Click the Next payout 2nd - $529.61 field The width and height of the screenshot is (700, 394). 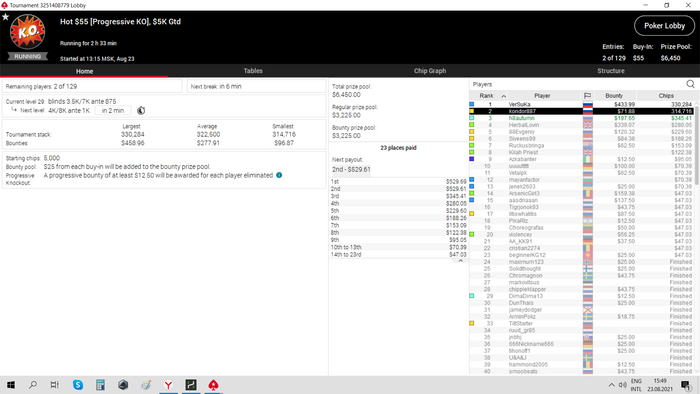pyautogui.click(x=351, y=170)
